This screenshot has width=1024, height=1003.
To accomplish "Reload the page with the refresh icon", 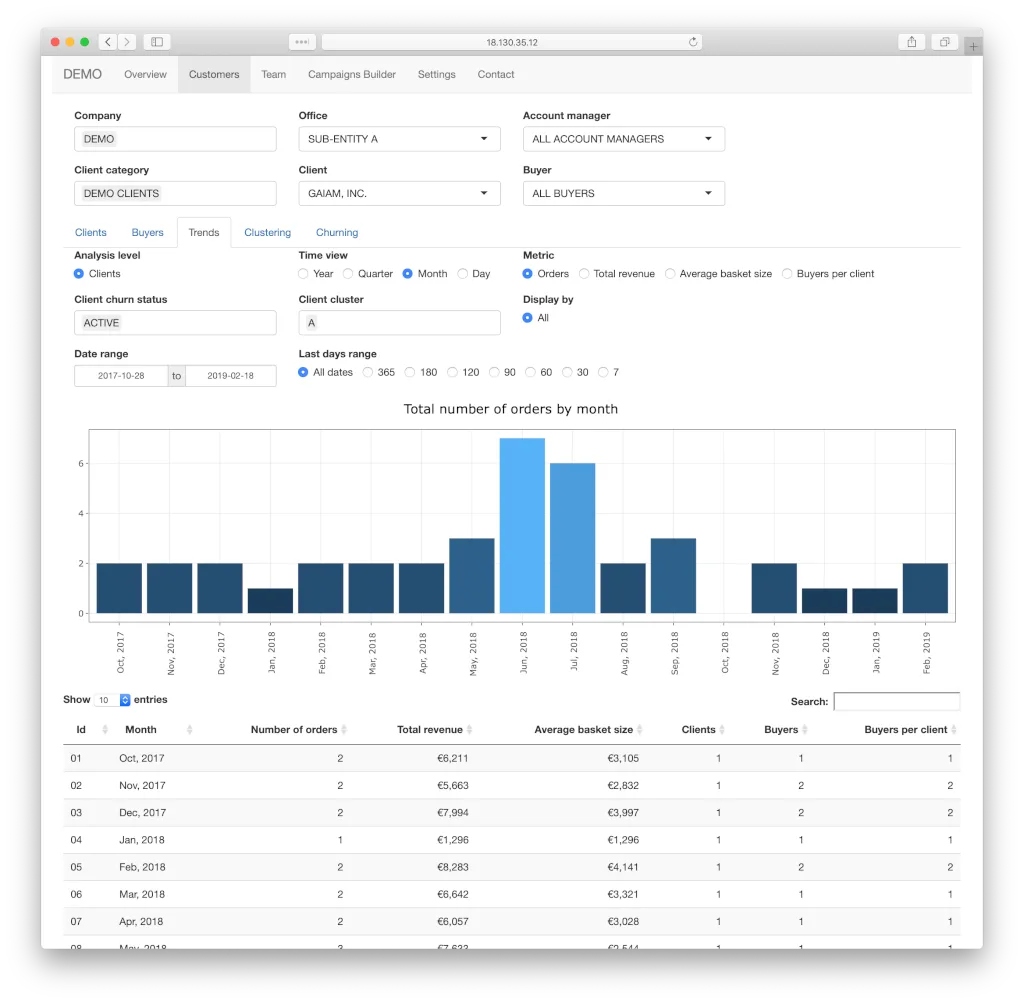I will pyautogui.click(x=693, y=42).
